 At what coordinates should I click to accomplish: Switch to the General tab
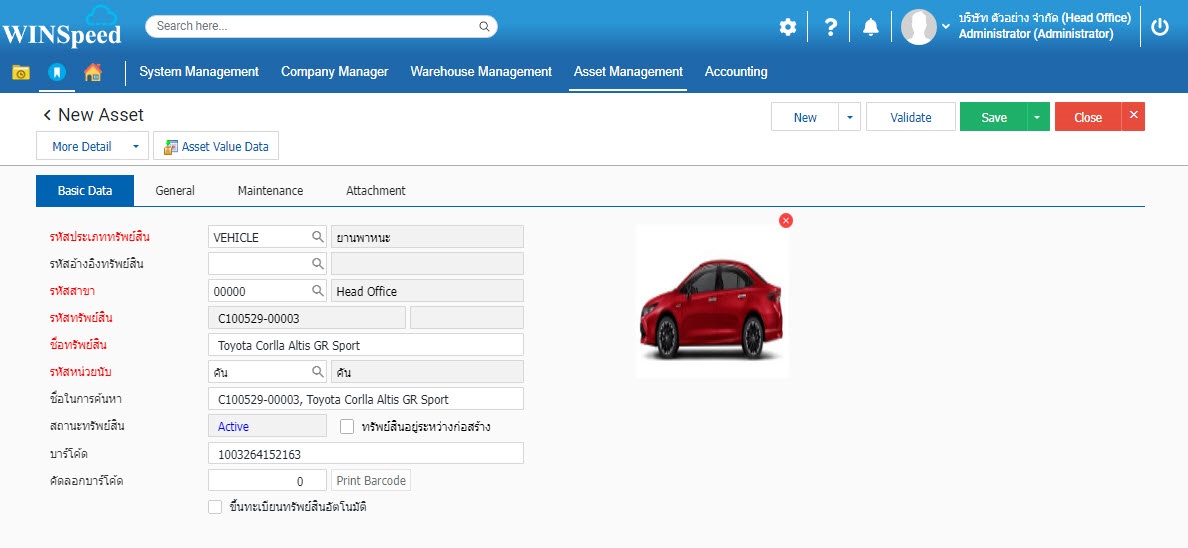175,191
